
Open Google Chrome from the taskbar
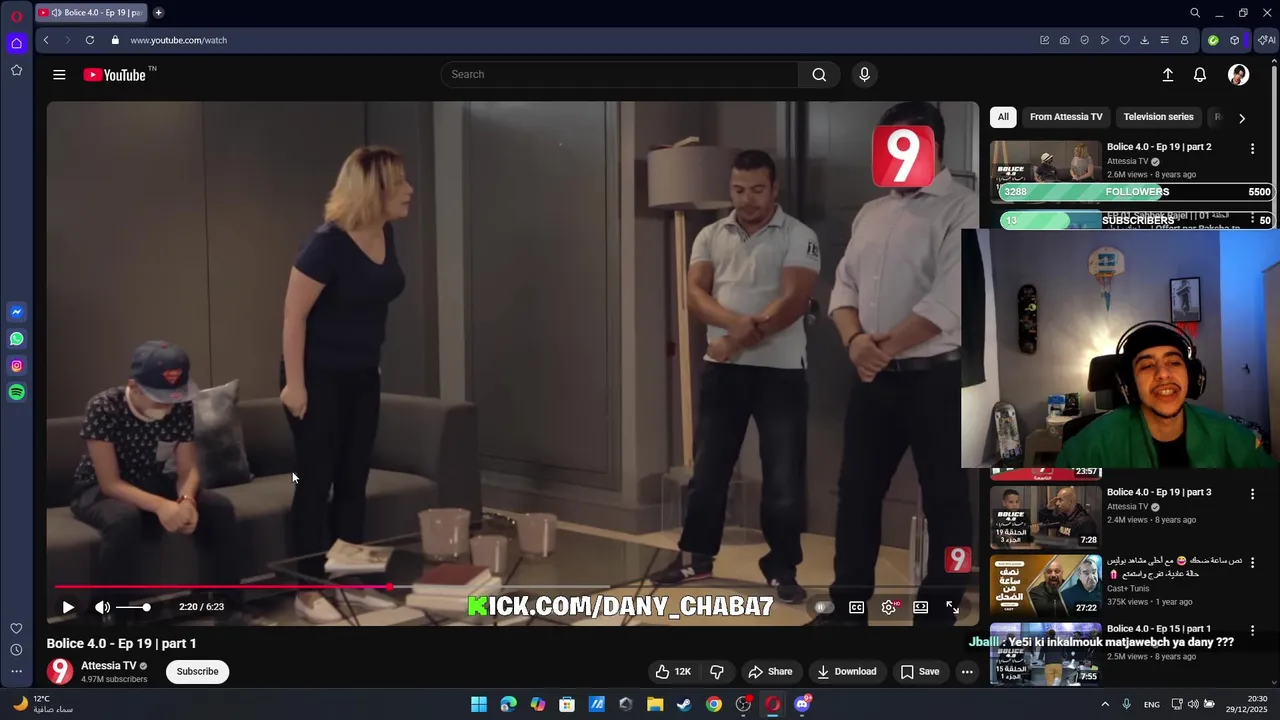(x=713, y=704)
